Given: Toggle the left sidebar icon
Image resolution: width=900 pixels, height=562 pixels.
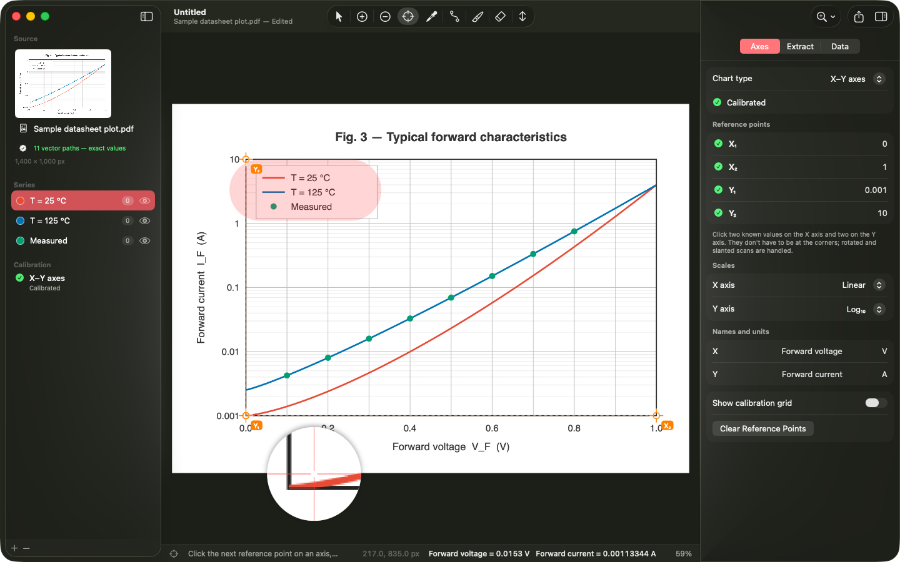Looking at the screenshot, I should point(147,17).
